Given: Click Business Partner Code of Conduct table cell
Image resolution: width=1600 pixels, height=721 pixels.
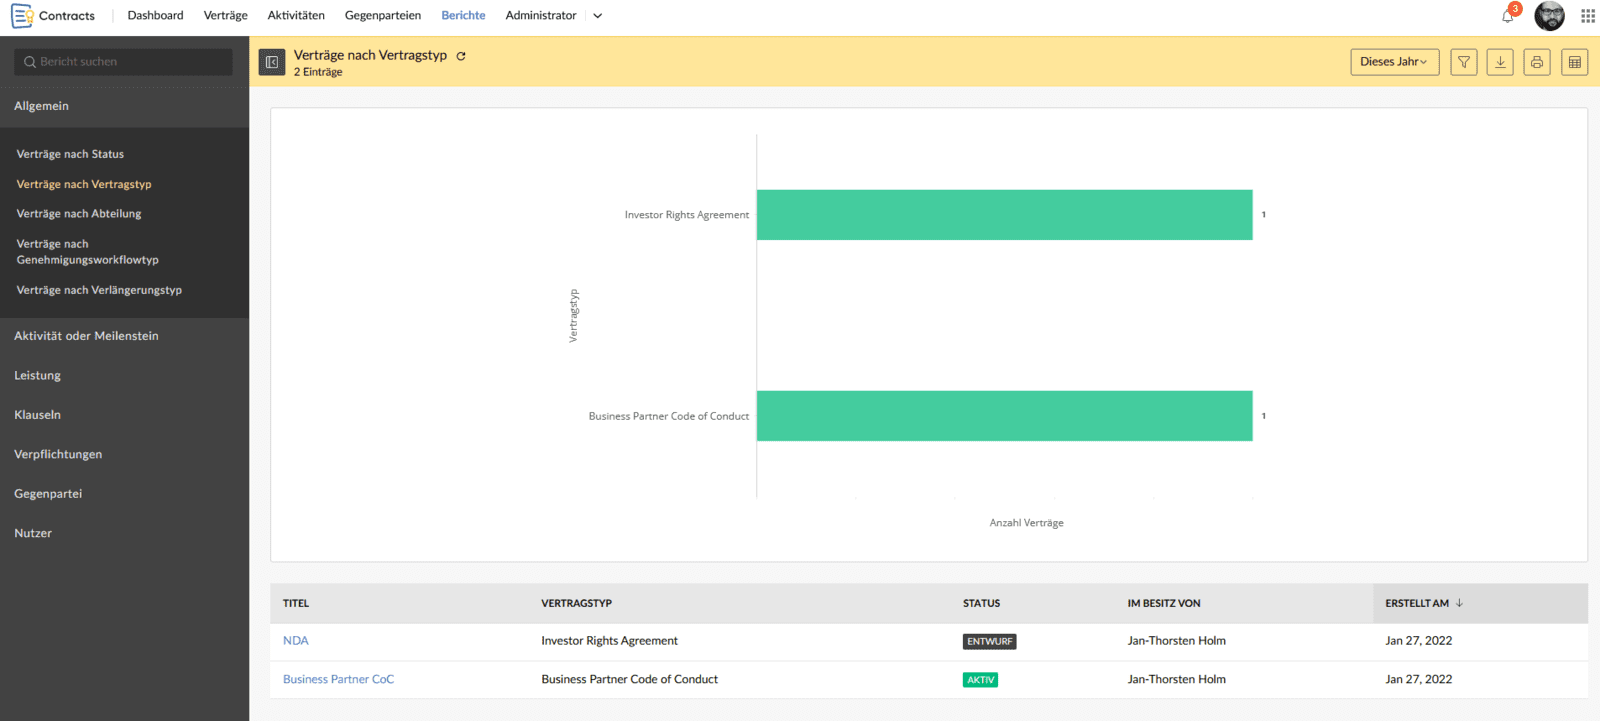Looking at the screenshot, I should (x=629, y=679).
